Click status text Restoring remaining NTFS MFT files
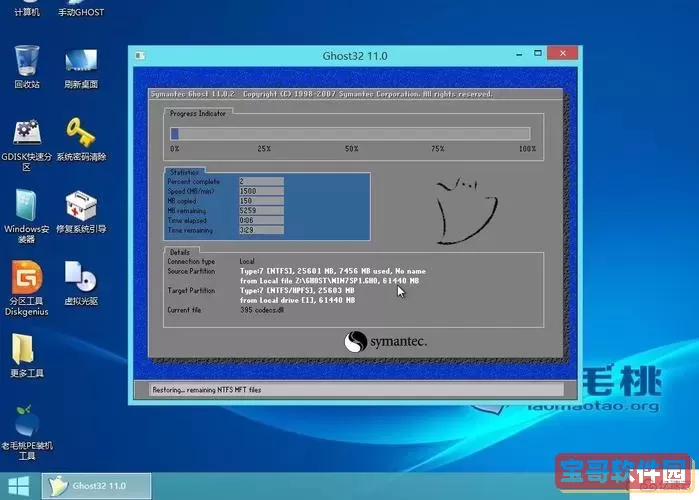 click(207, 390)
